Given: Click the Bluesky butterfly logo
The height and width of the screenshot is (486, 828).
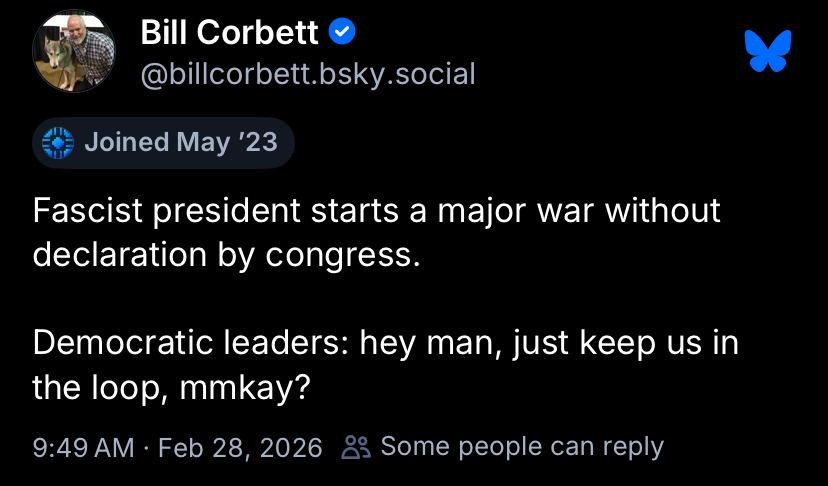Looking at the screenshot, I should tap(768, 50).
